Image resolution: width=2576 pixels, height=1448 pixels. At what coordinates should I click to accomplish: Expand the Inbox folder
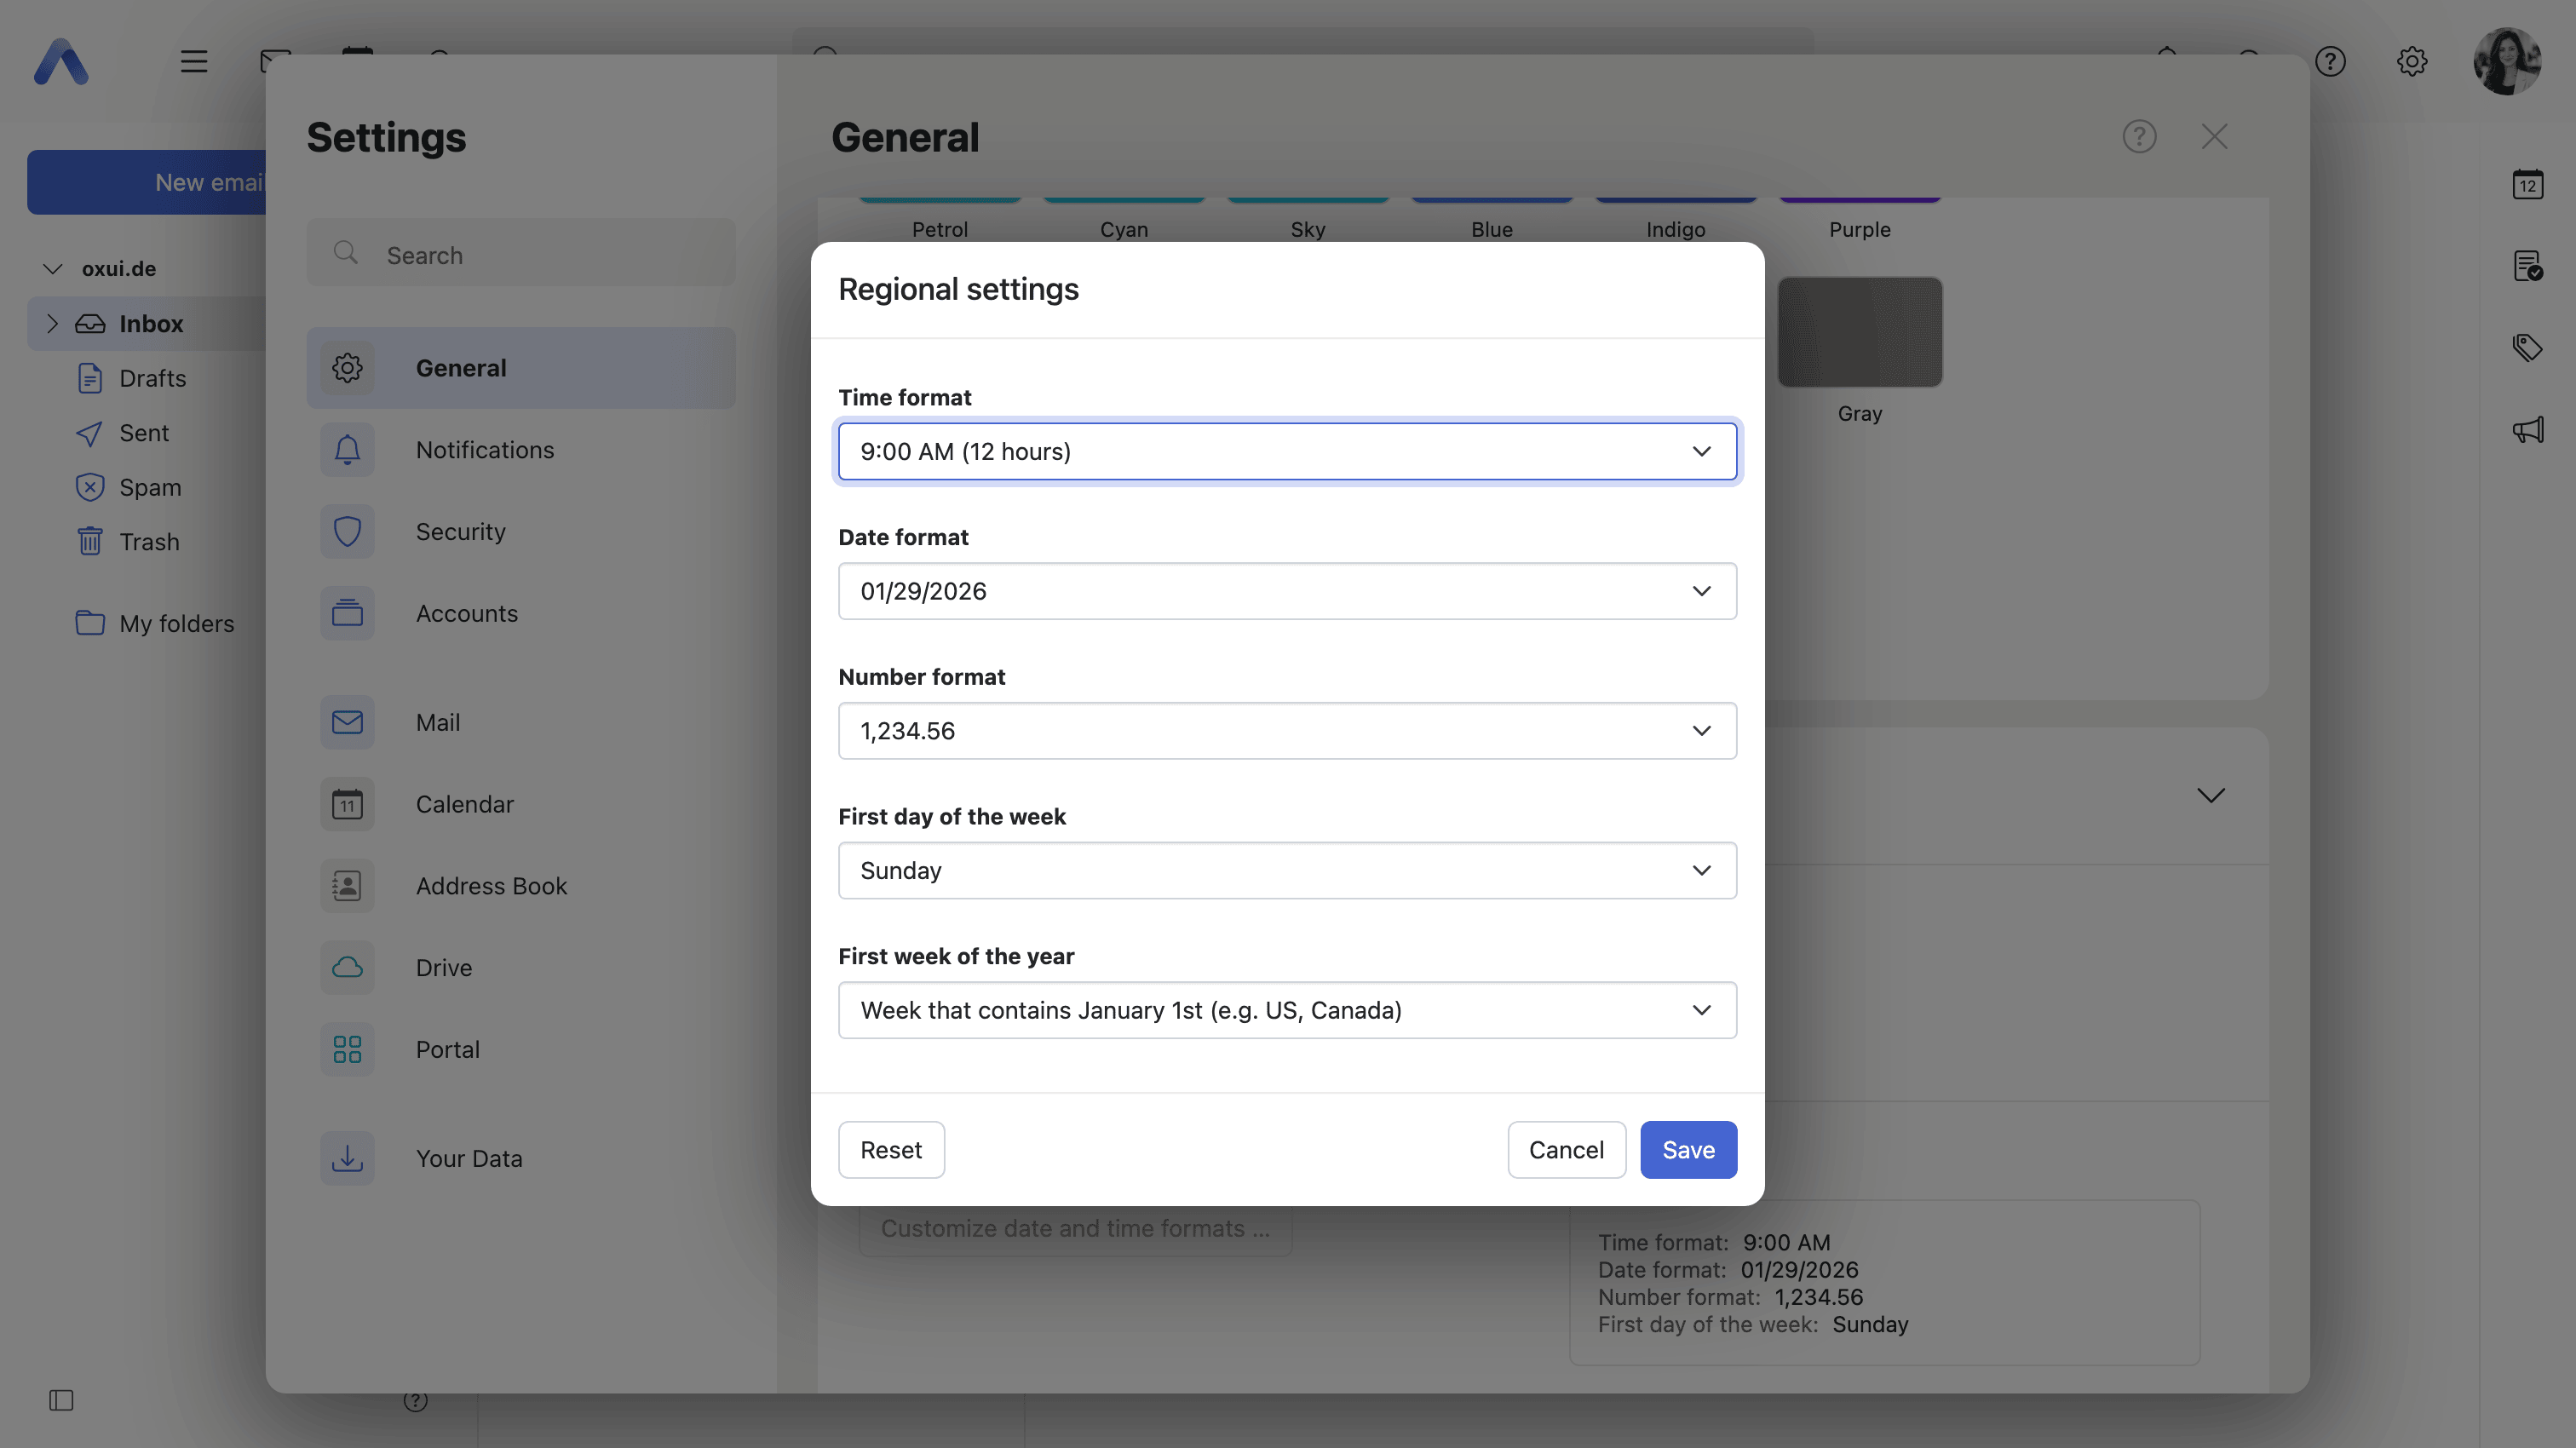[x=53, y=324]
